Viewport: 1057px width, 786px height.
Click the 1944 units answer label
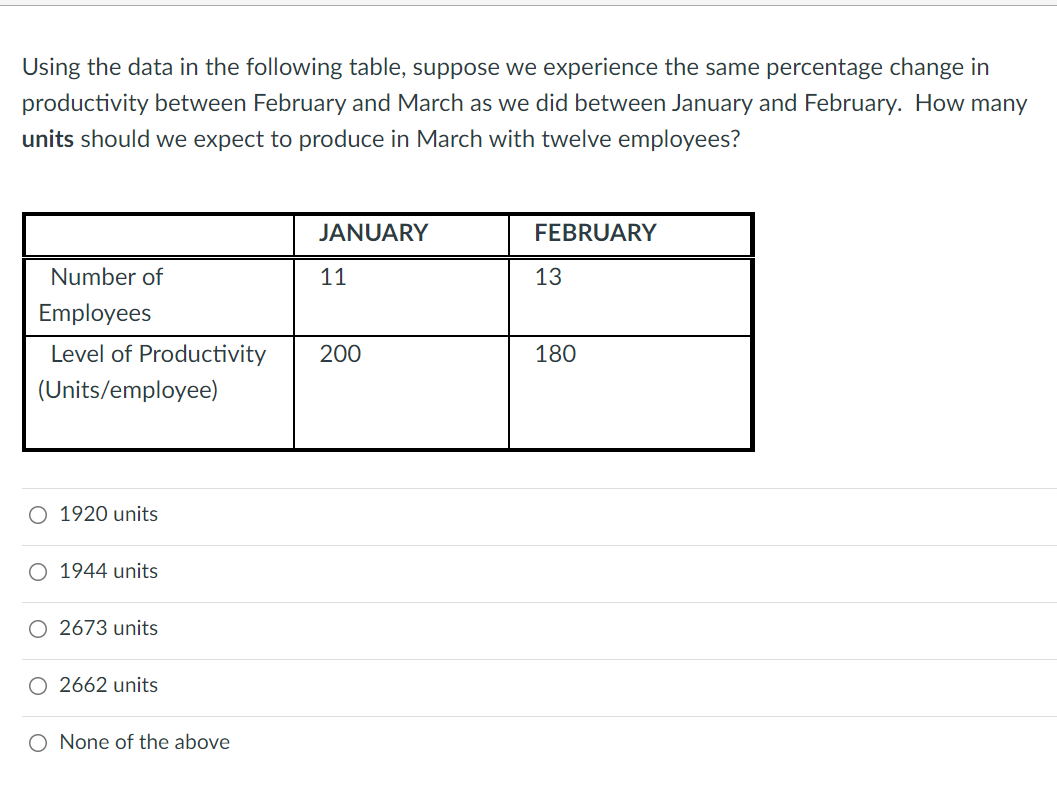coord(108,571)
